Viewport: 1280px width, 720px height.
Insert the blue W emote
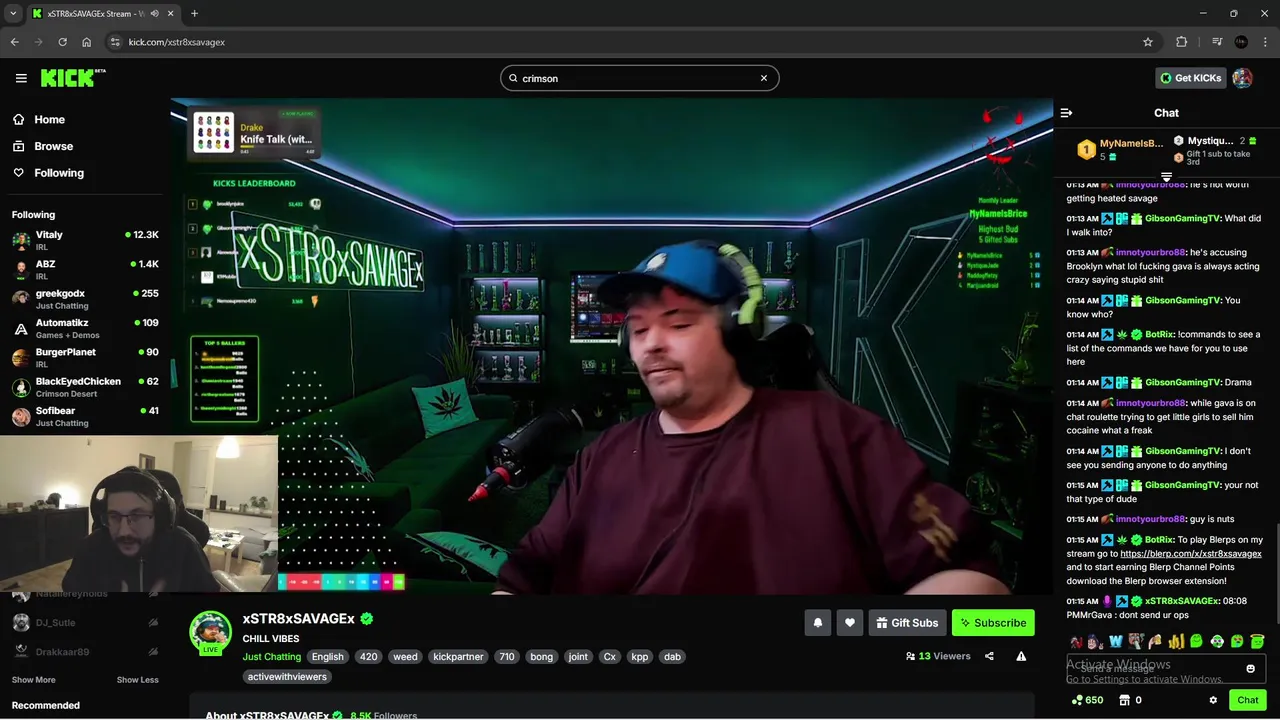click(x=1116, y=641)
